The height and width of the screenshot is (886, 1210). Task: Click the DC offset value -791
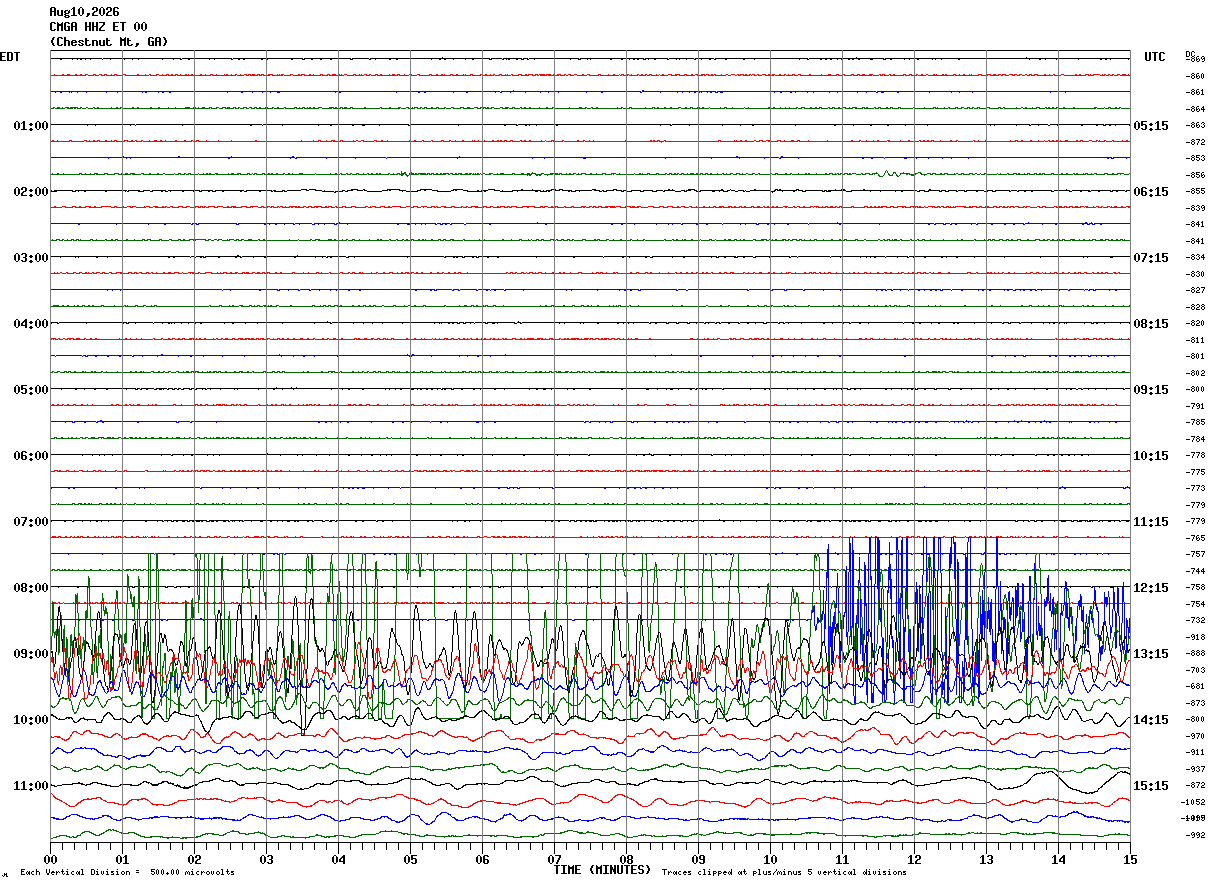(1195, 406)
